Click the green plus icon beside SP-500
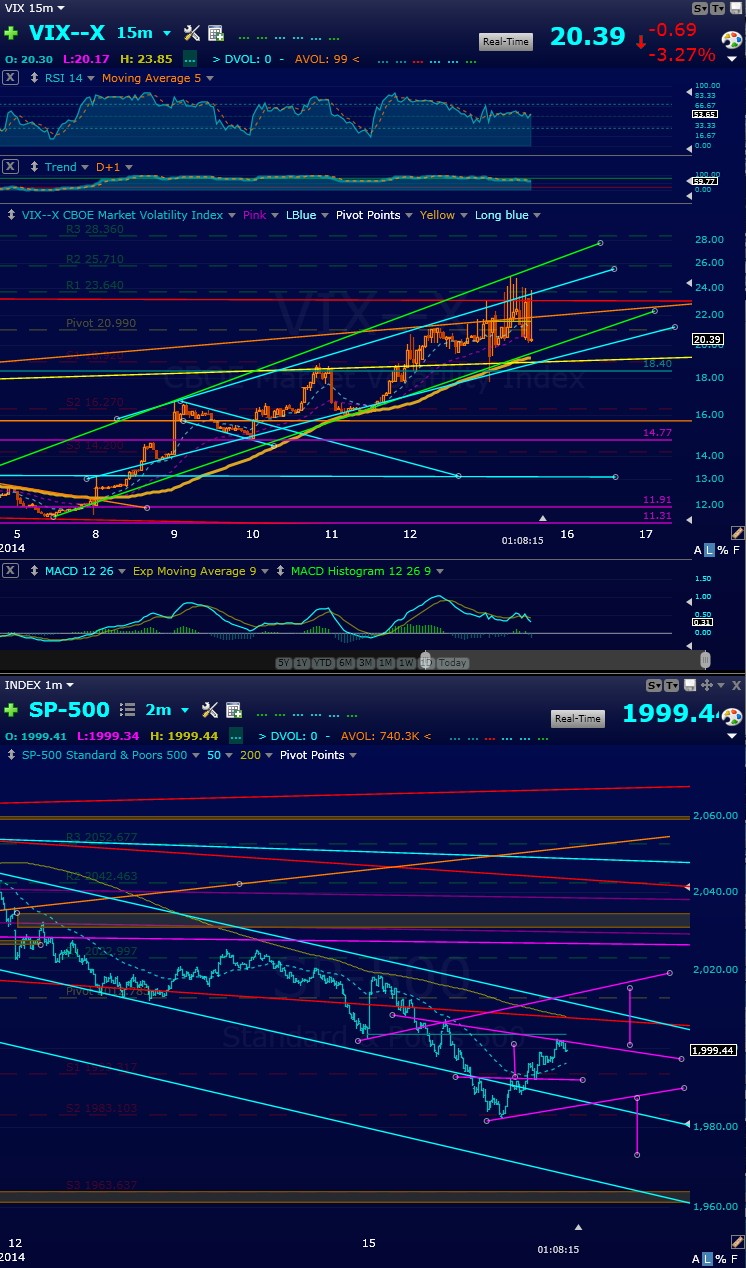This screenshot has width=746, height=1268. 11,710
